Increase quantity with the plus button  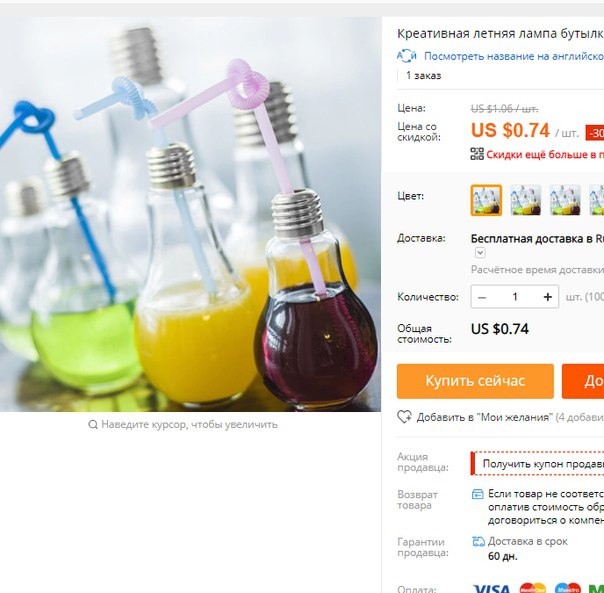click(x=547, y=297)
